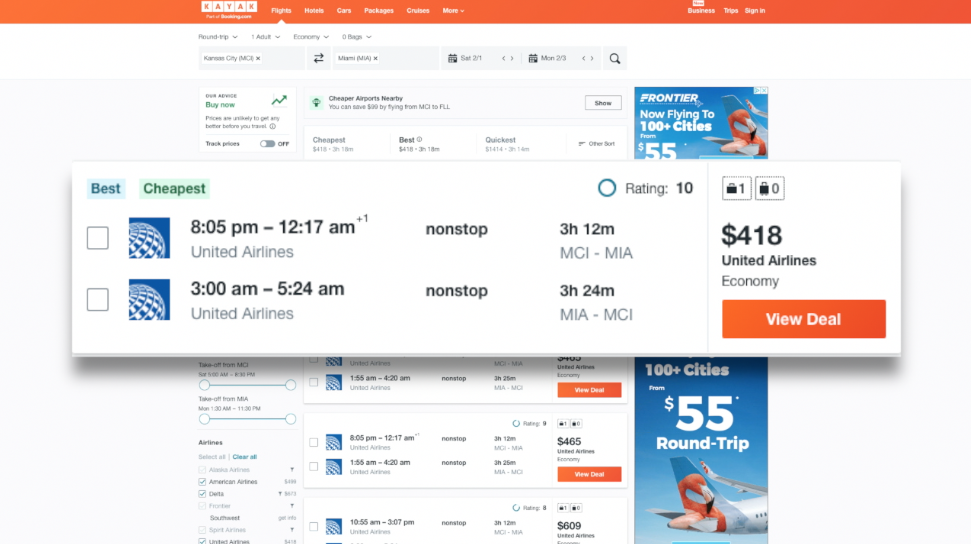Open Round-trip type dropdown

click(217, 37)
